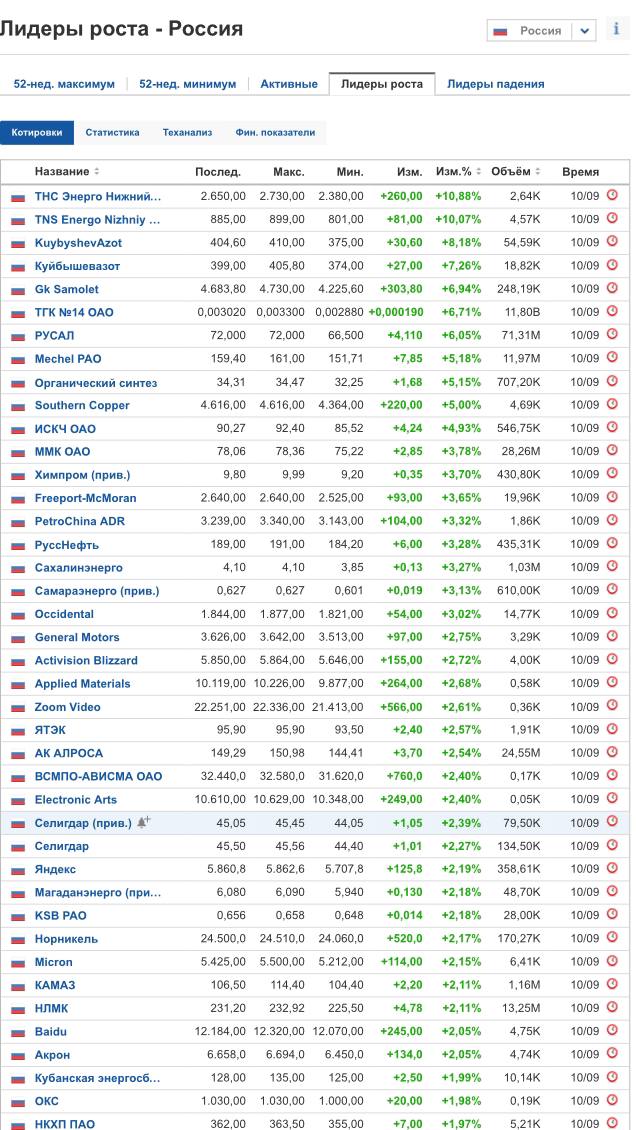
Task: Click clock icon in Органический синтез row
Action: pyautogui.click(x=612, y=381)
